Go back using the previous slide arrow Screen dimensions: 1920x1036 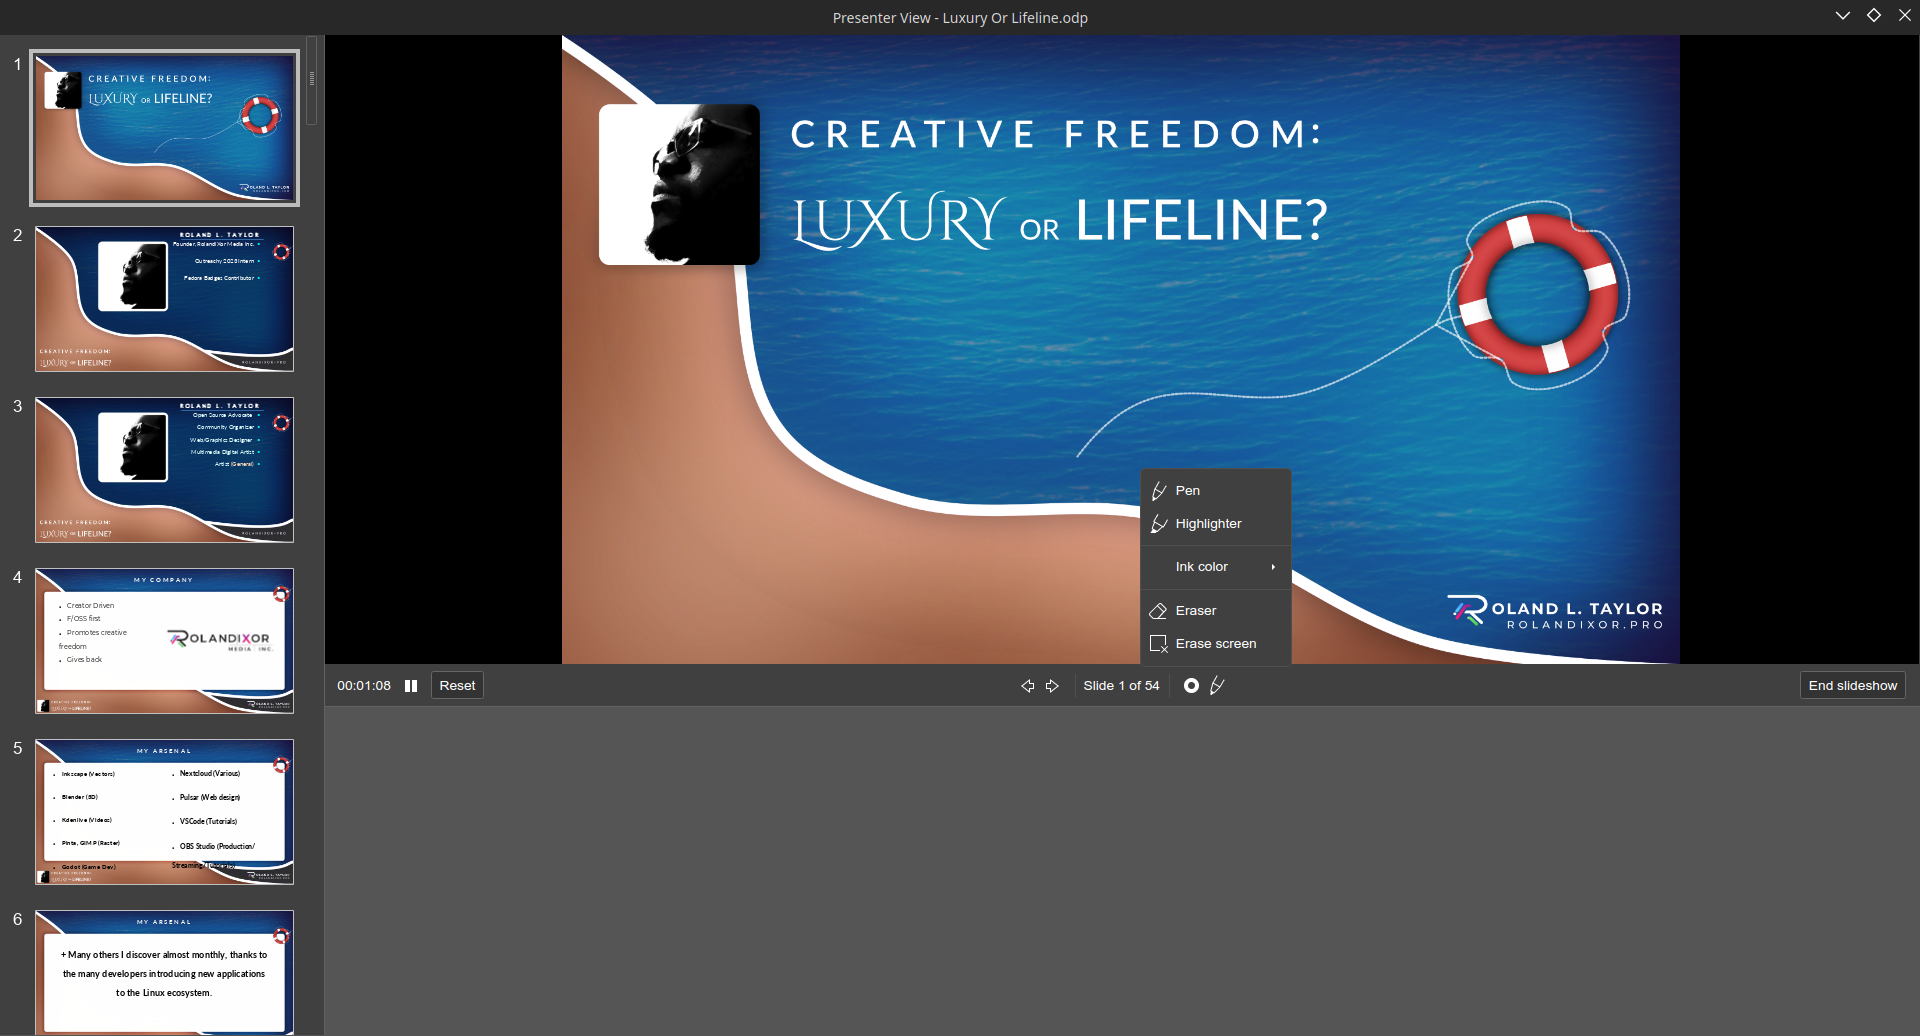(x=1027, y=685)
